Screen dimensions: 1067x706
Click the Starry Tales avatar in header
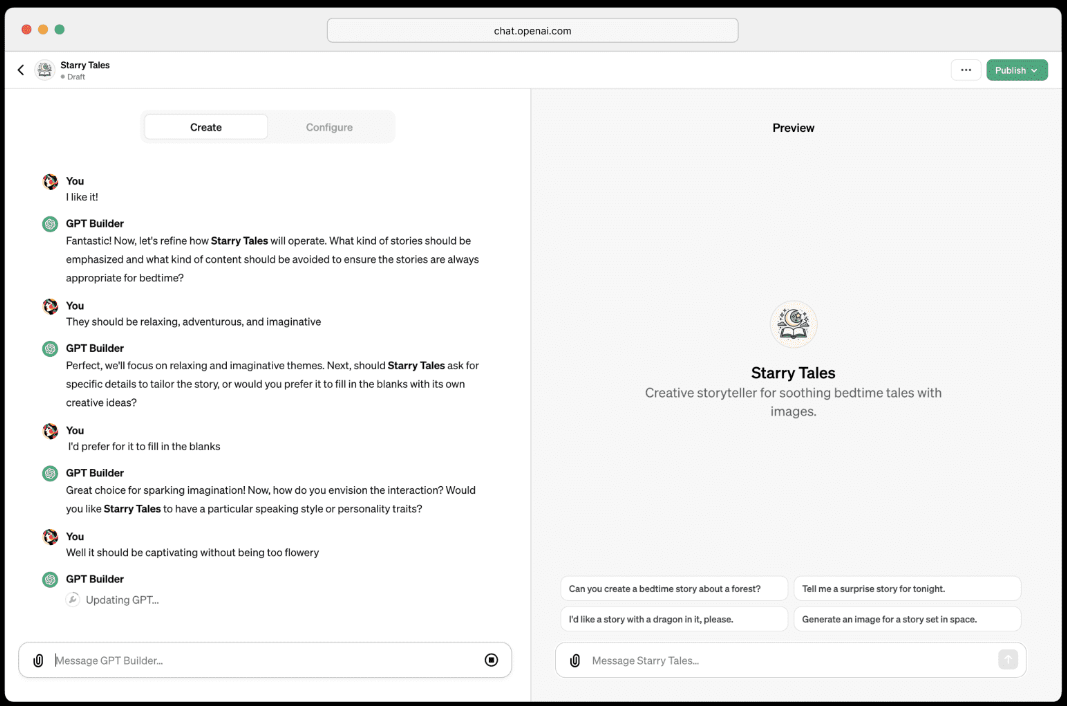click(45, 69)
